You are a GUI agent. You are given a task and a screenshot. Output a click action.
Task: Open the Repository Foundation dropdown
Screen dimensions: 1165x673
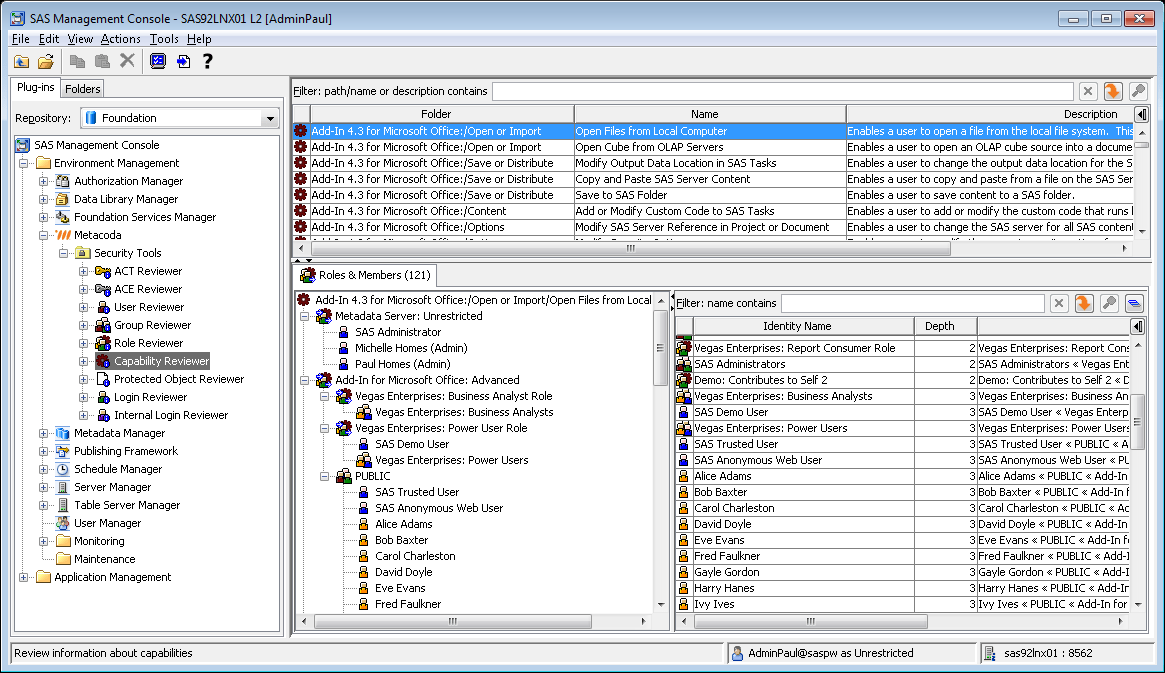click(270, 118)
